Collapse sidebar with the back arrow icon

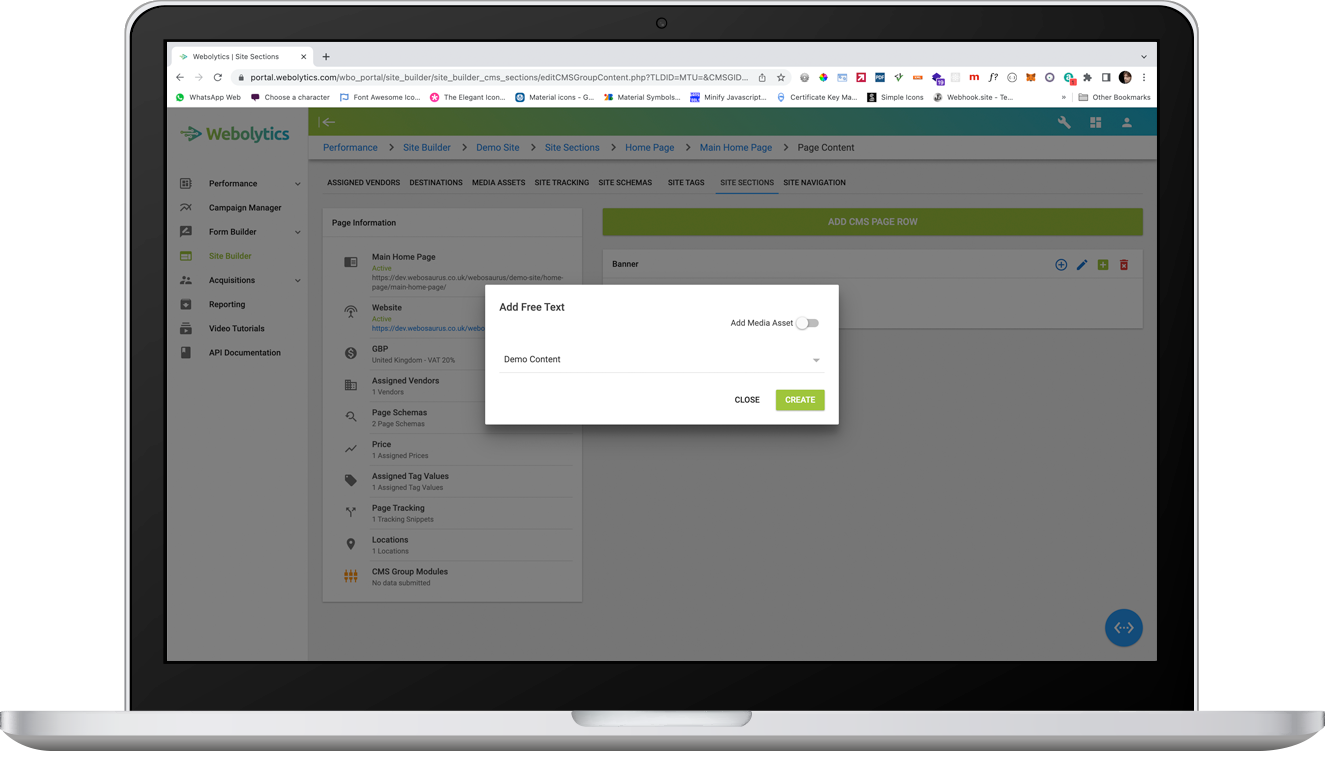(327, 122)
